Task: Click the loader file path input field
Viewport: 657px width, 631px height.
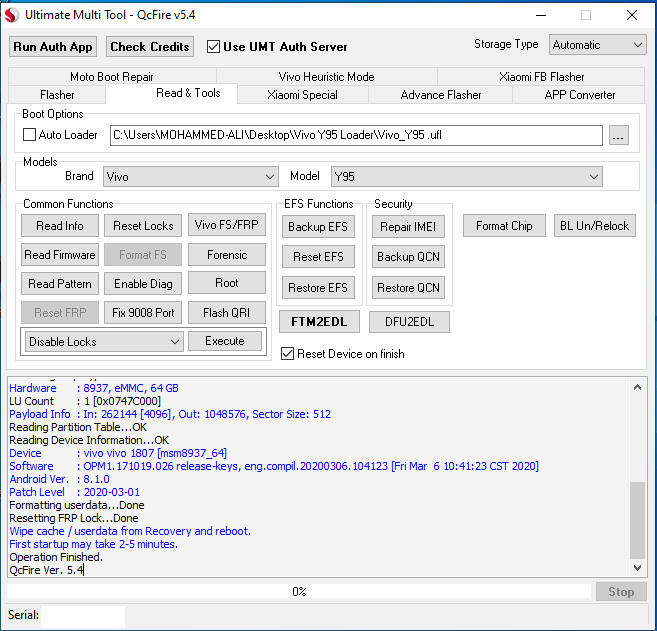Action: [x=356, y=135]
